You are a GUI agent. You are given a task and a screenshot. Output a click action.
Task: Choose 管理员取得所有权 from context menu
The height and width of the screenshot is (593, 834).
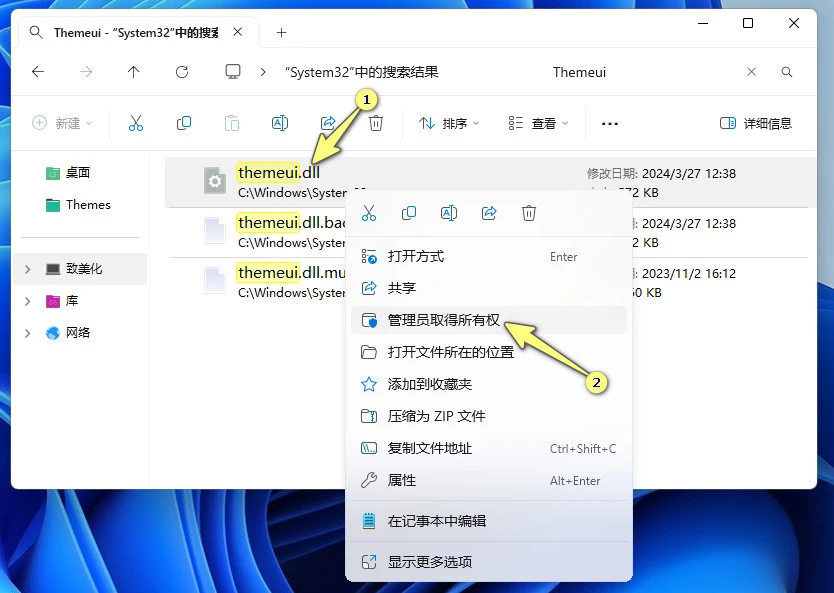click(x=489, y=320)
